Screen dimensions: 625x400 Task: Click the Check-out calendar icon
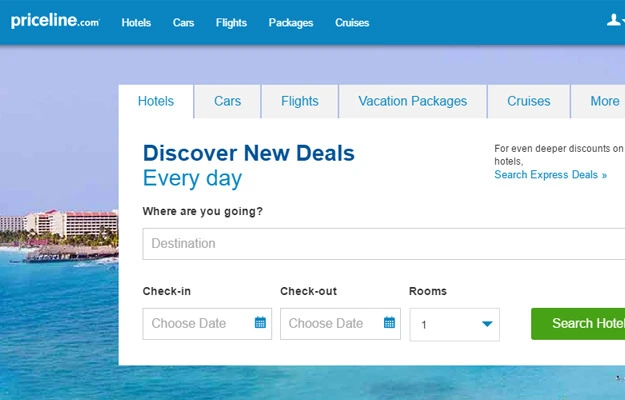click(x=389, y=323)
